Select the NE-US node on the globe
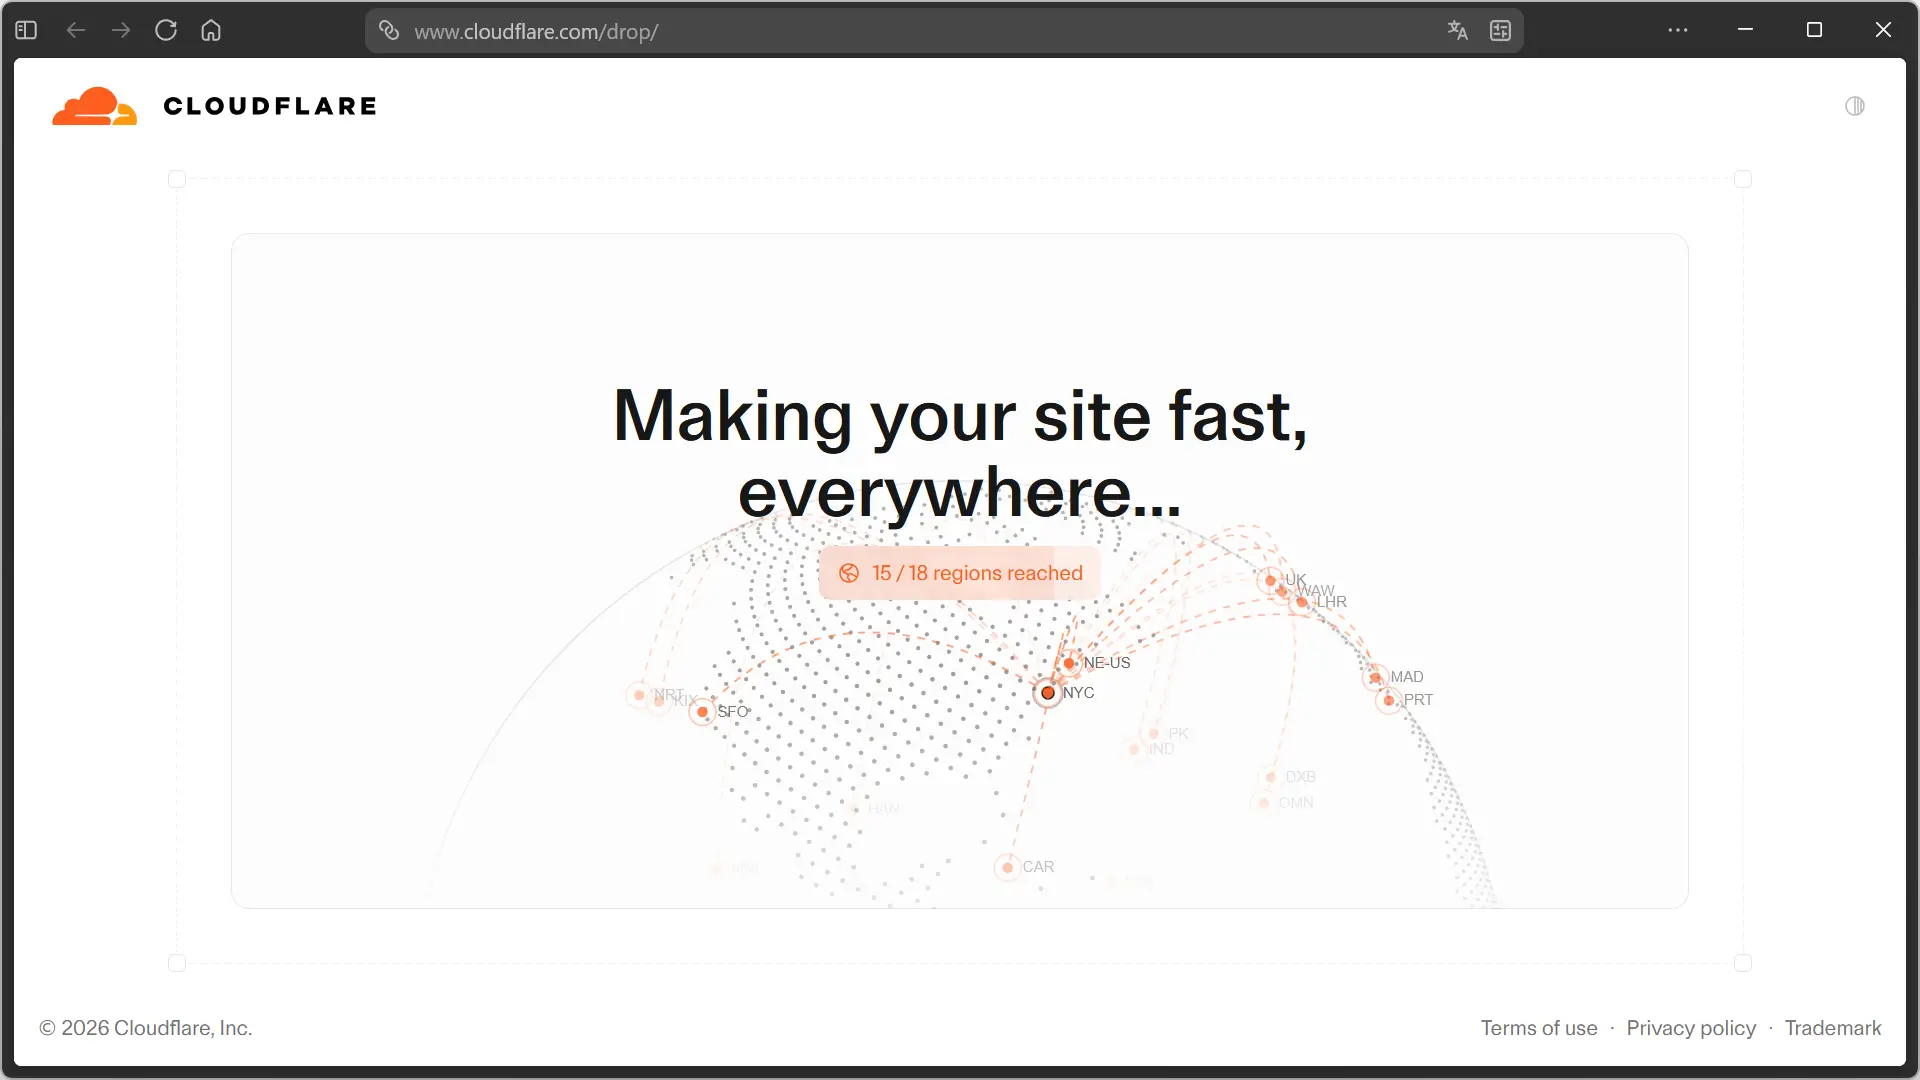The image size is (1920, 1080). pos(1069,663)
